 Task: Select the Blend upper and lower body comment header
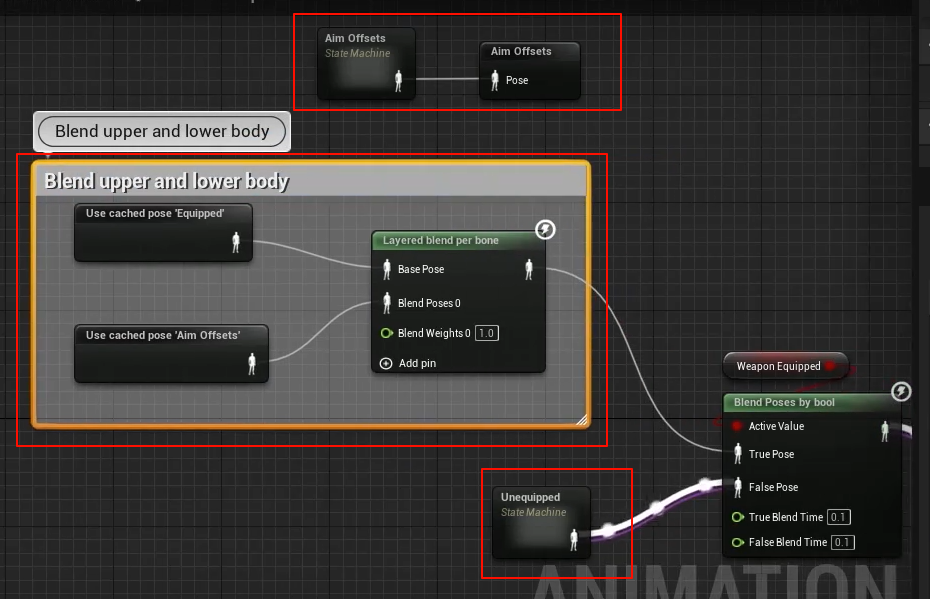tap(311, 181)
